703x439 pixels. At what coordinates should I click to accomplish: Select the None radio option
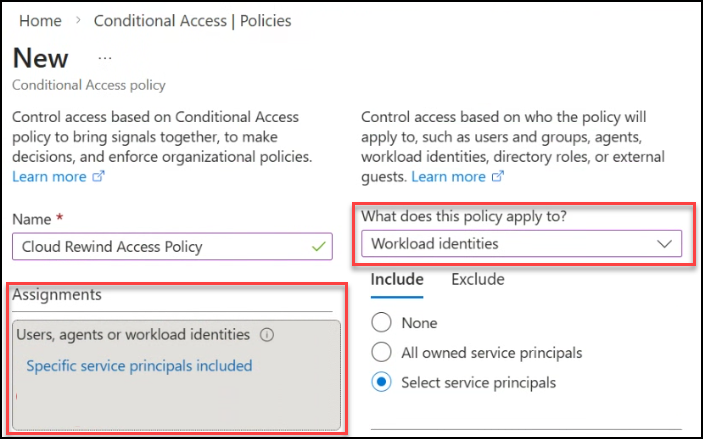pos(381,323)
